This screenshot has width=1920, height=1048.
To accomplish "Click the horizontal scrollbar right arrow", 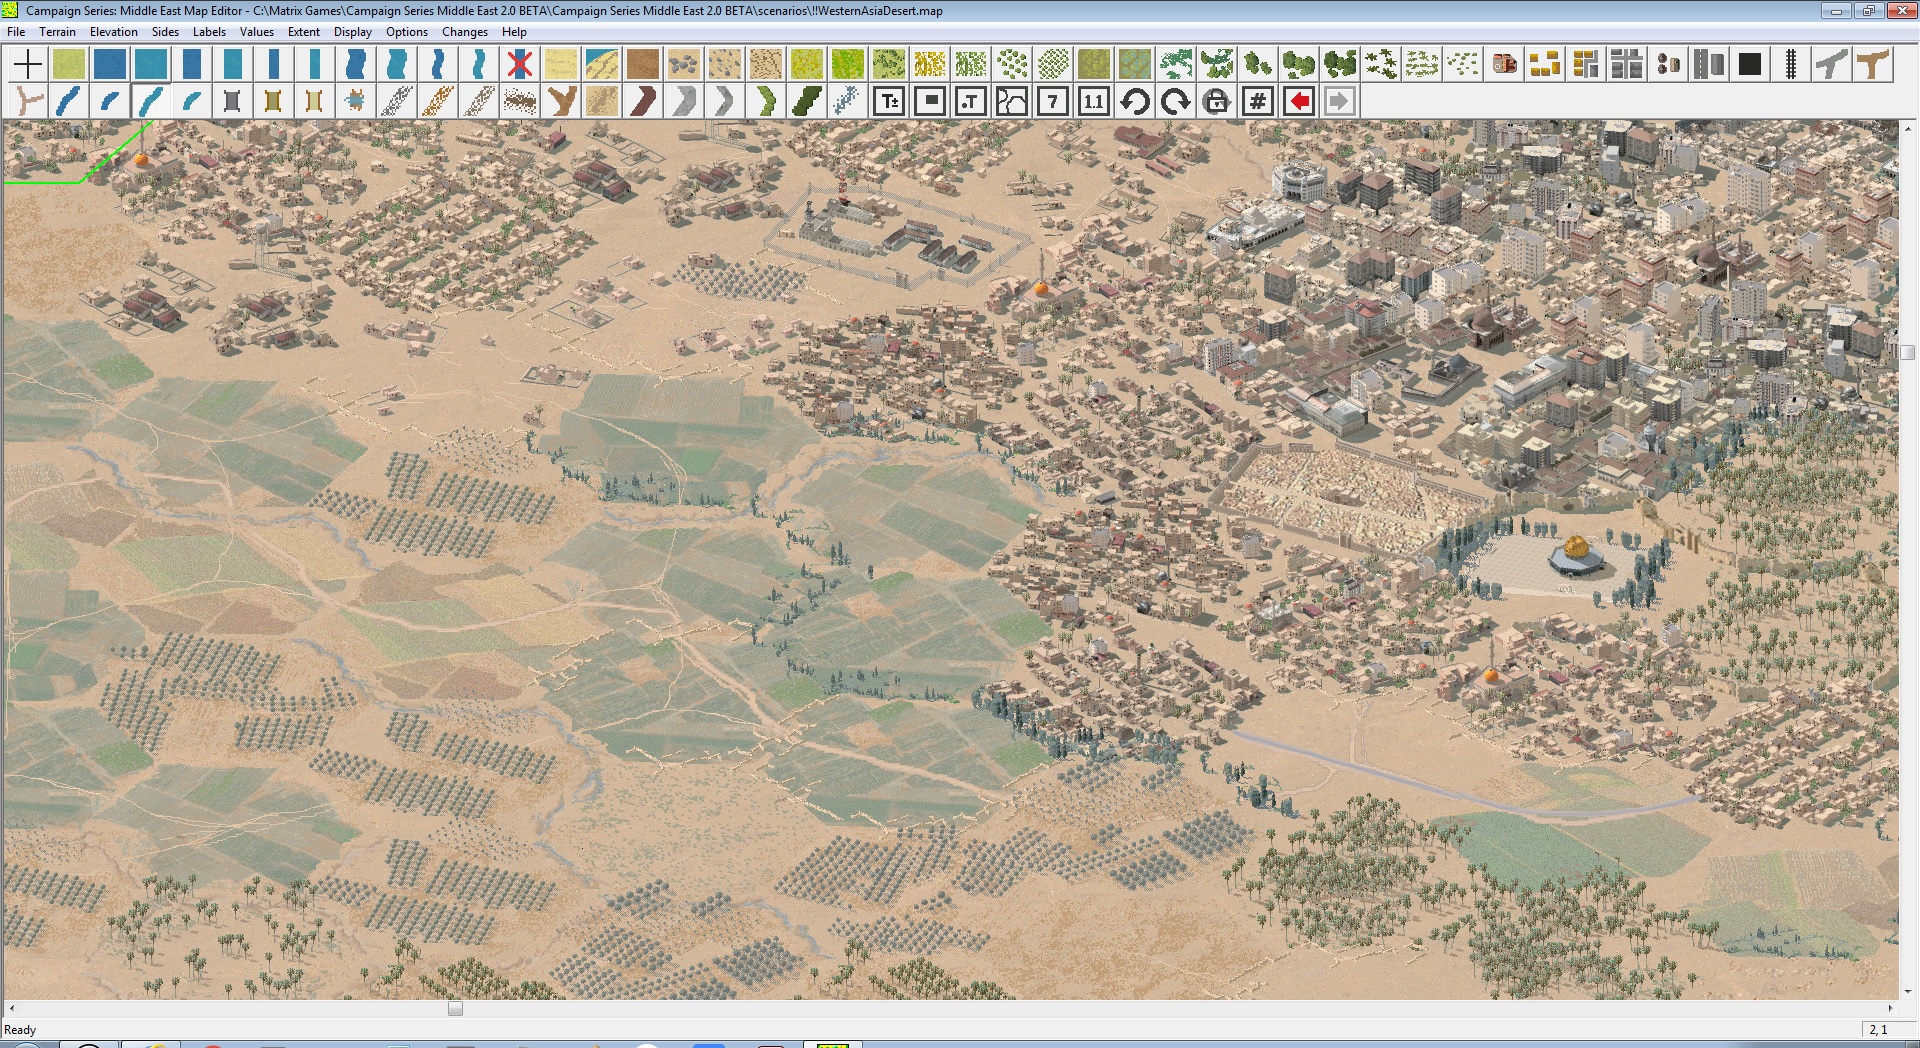I will pos(1890,1008).
